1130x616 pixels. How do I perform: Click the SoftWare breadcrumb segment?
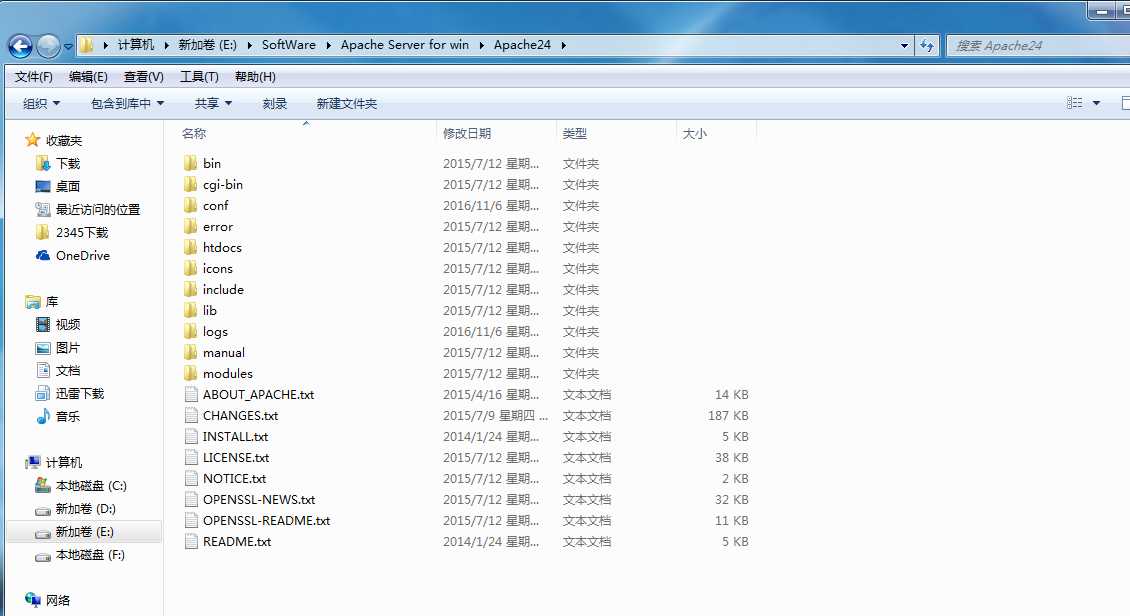(288, 45)
